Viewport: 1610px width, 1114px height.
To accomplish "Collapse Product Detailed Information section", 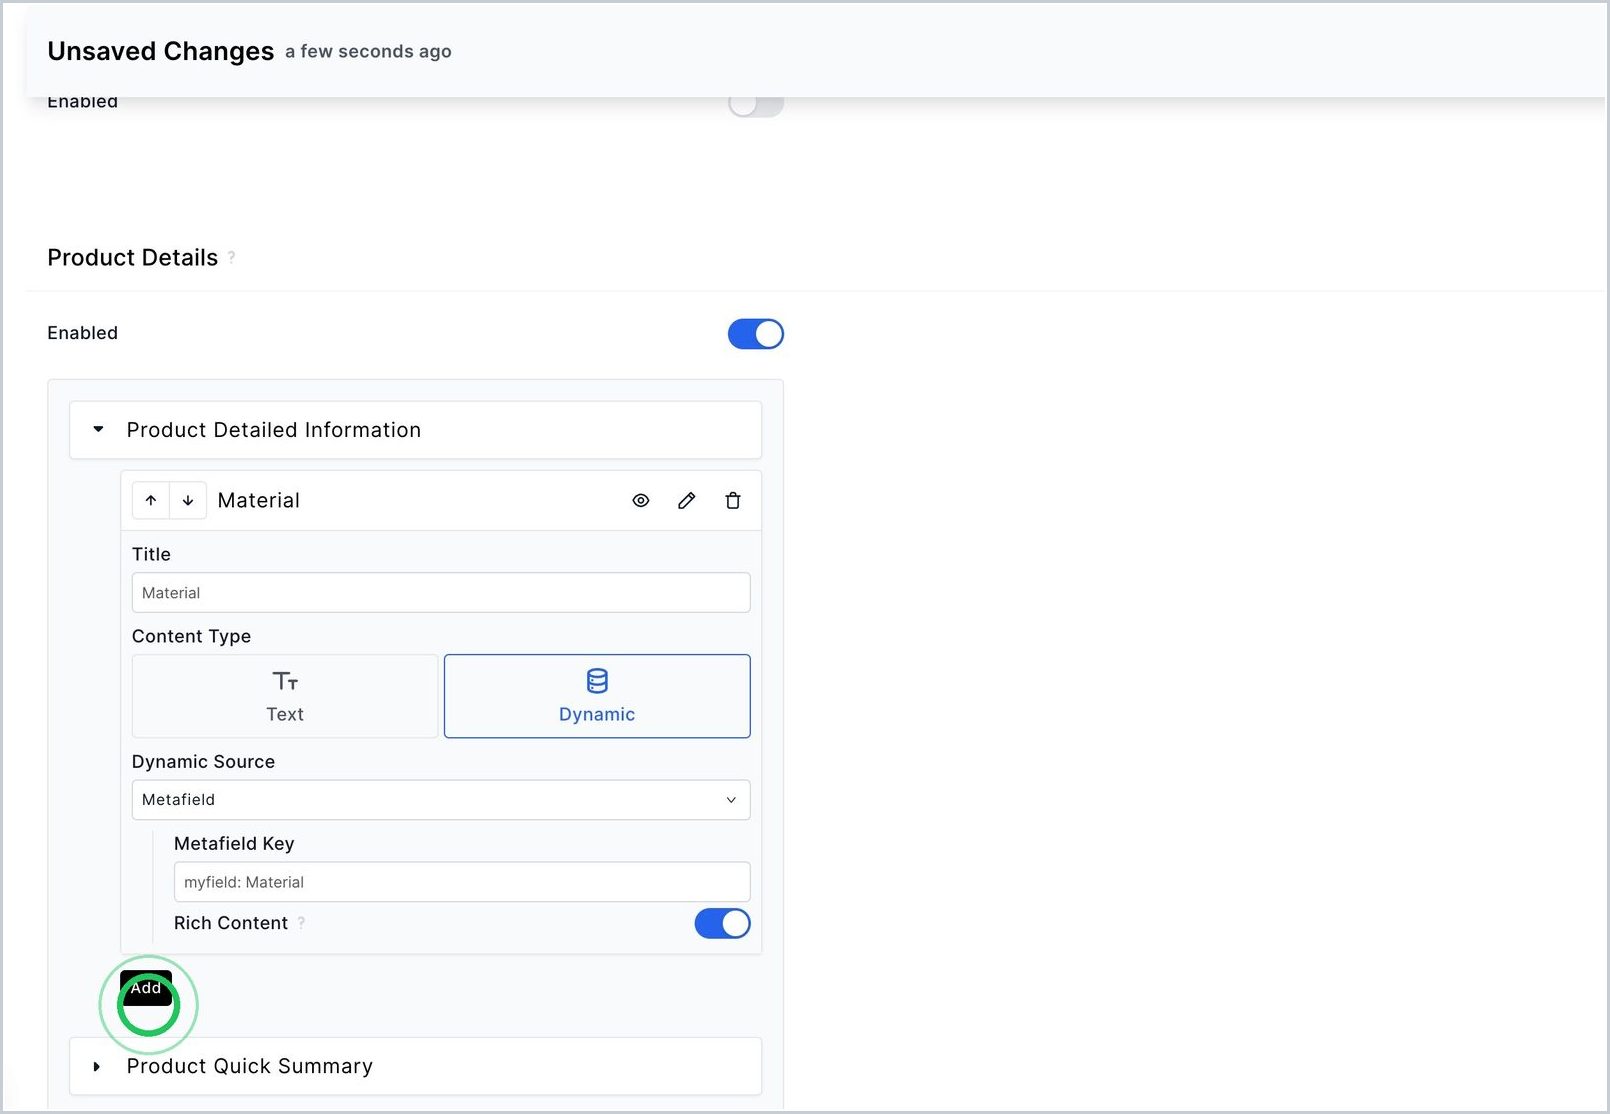I will [415, 430].
